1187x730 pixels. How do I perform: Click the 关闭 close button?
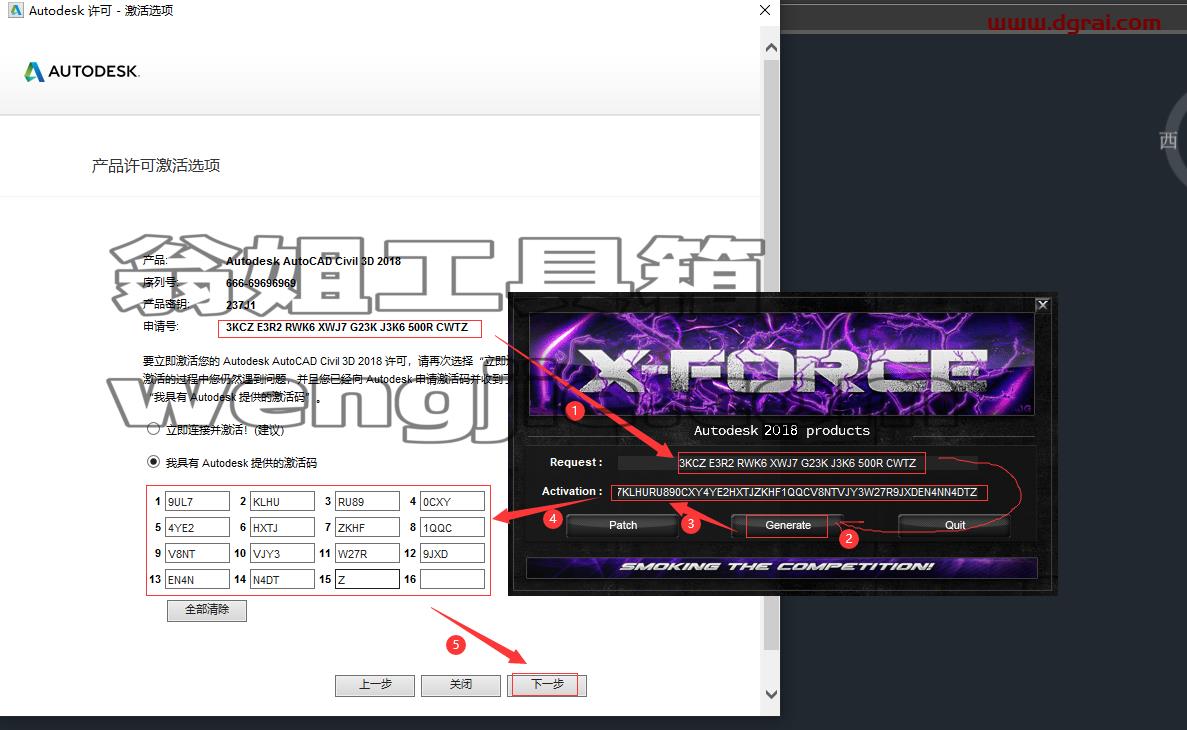point(460,685)
